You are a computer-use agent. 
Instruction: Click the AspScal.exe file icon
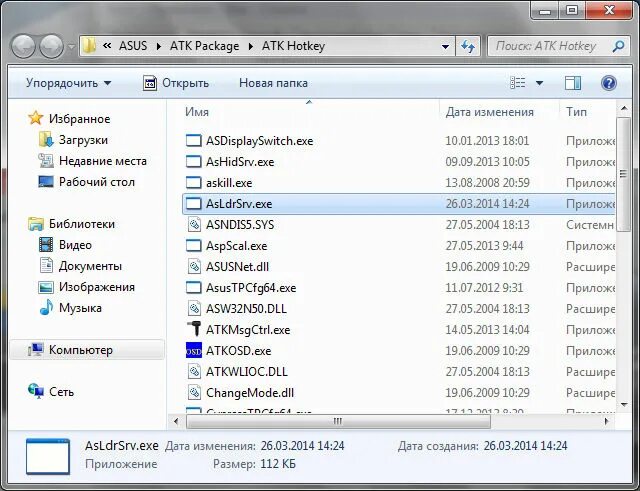pos(193,246)
